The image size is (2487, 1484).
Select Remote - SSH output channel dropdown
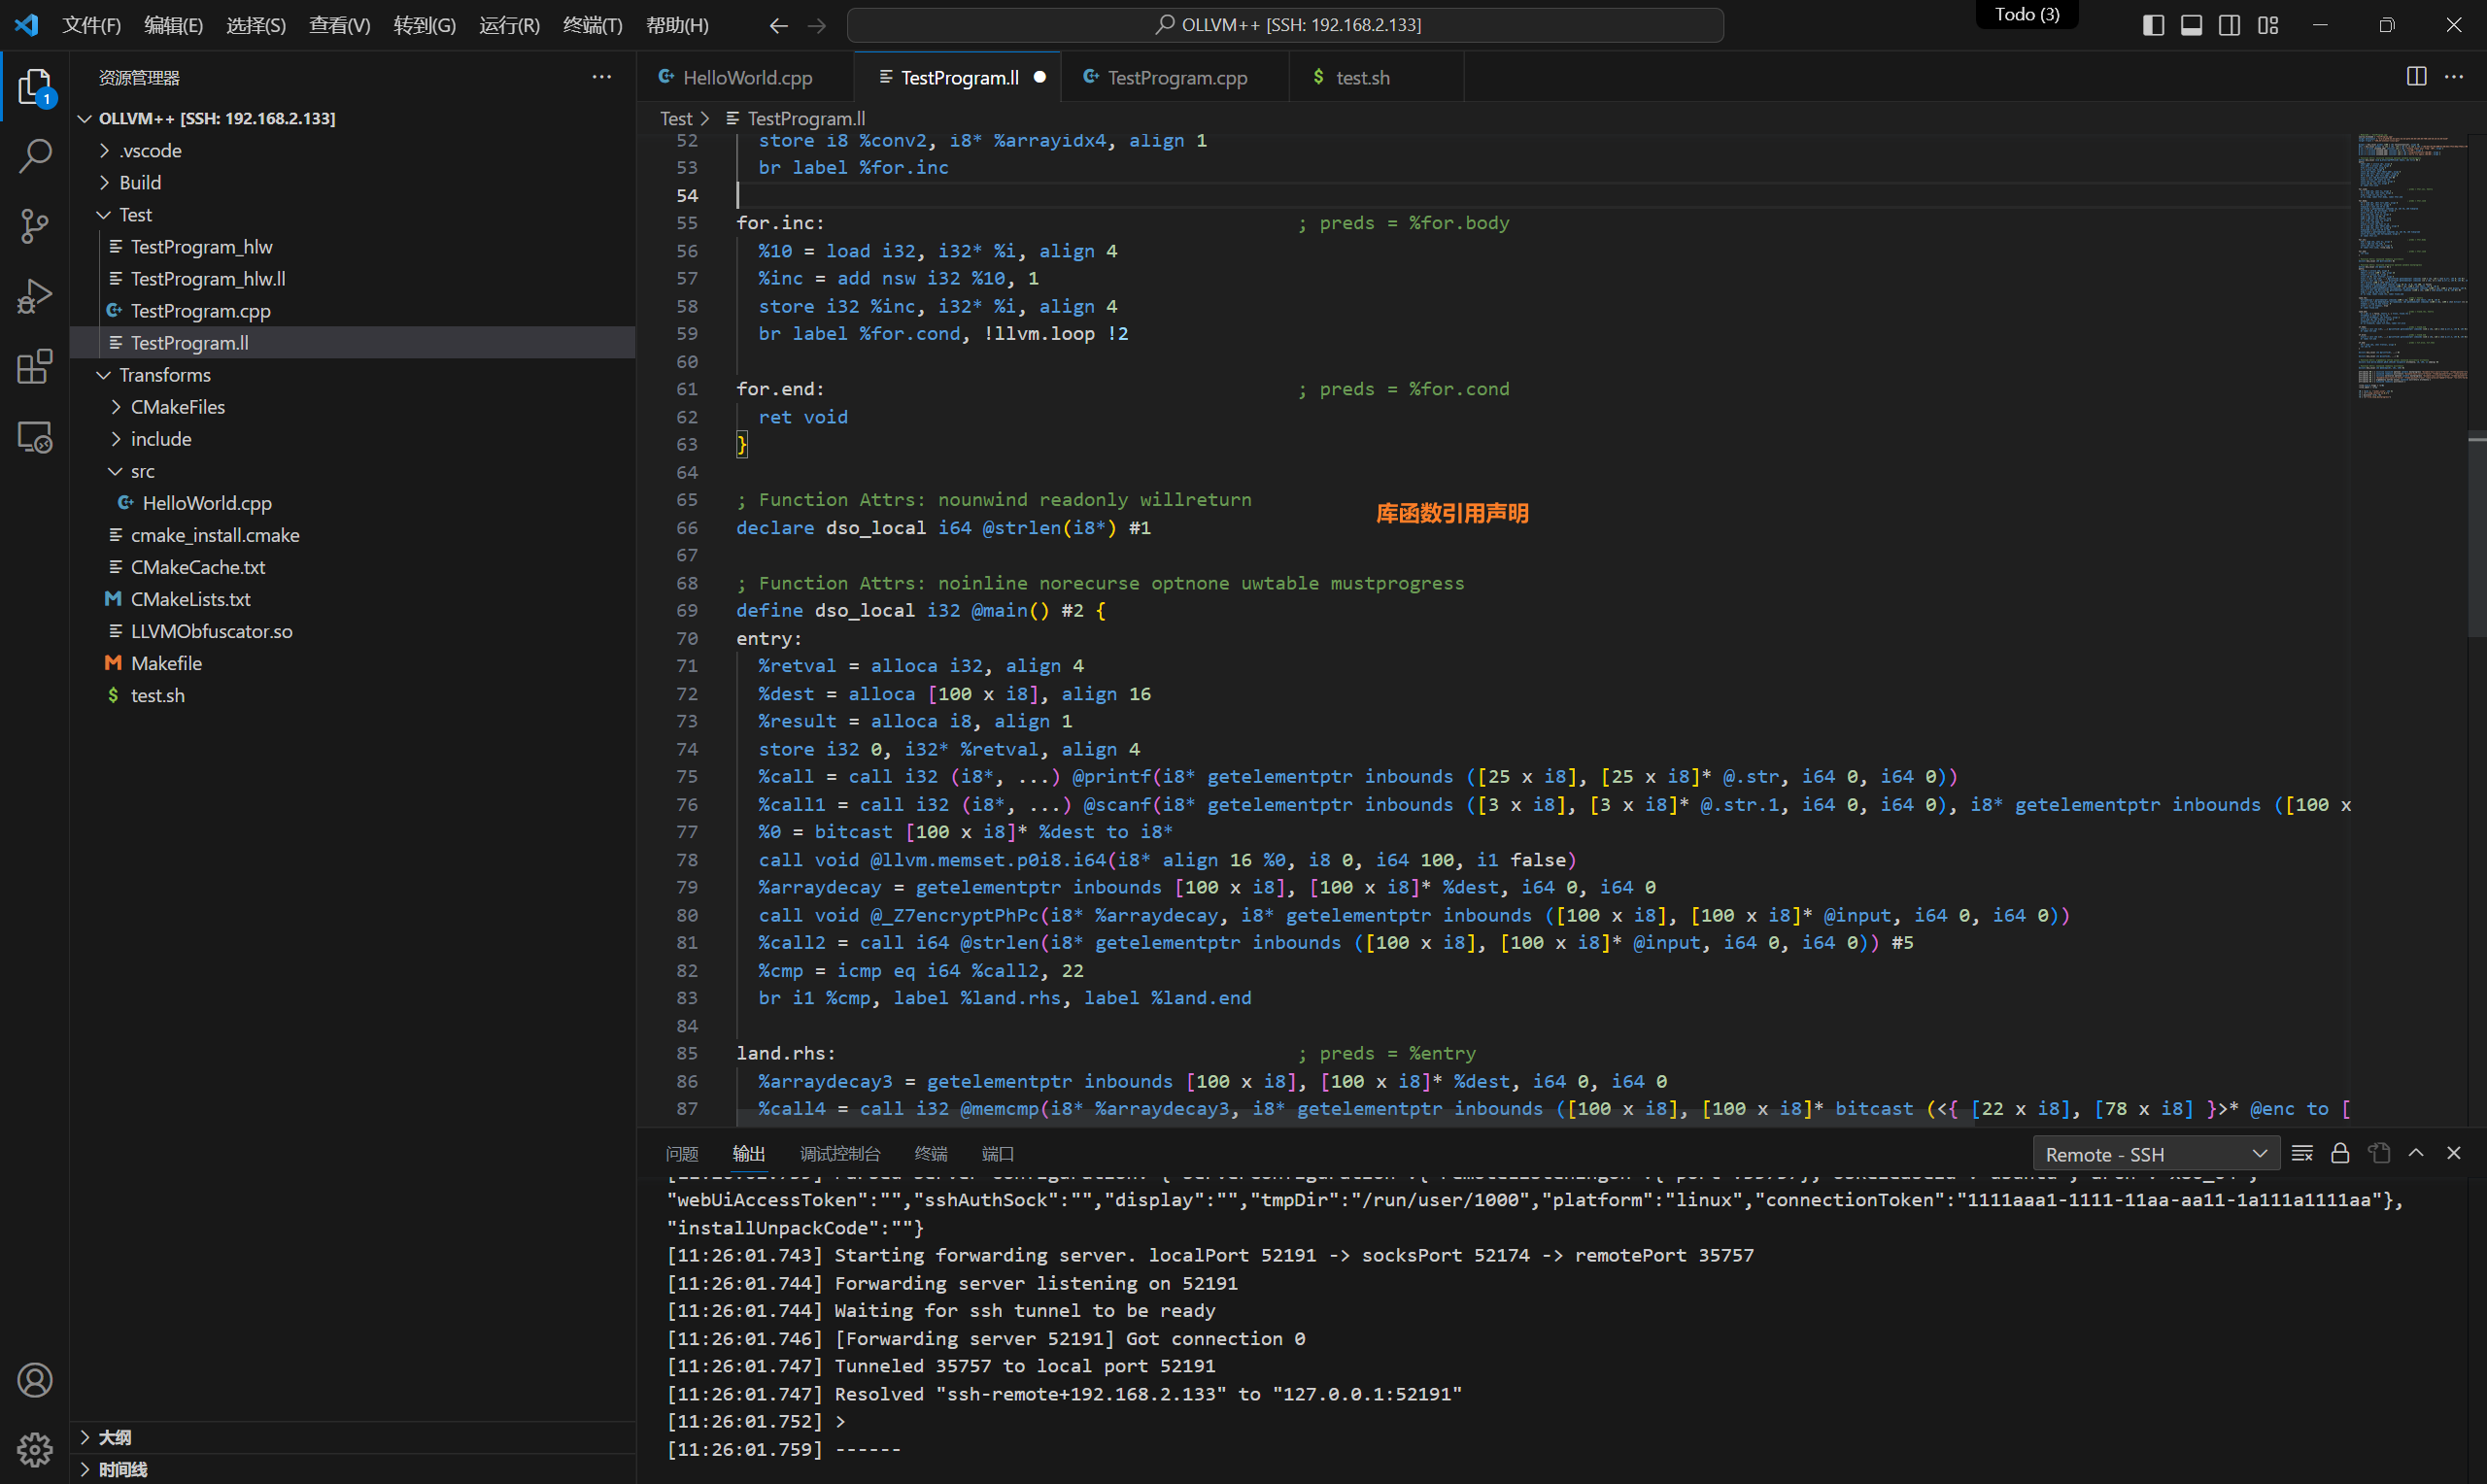2156,1154
